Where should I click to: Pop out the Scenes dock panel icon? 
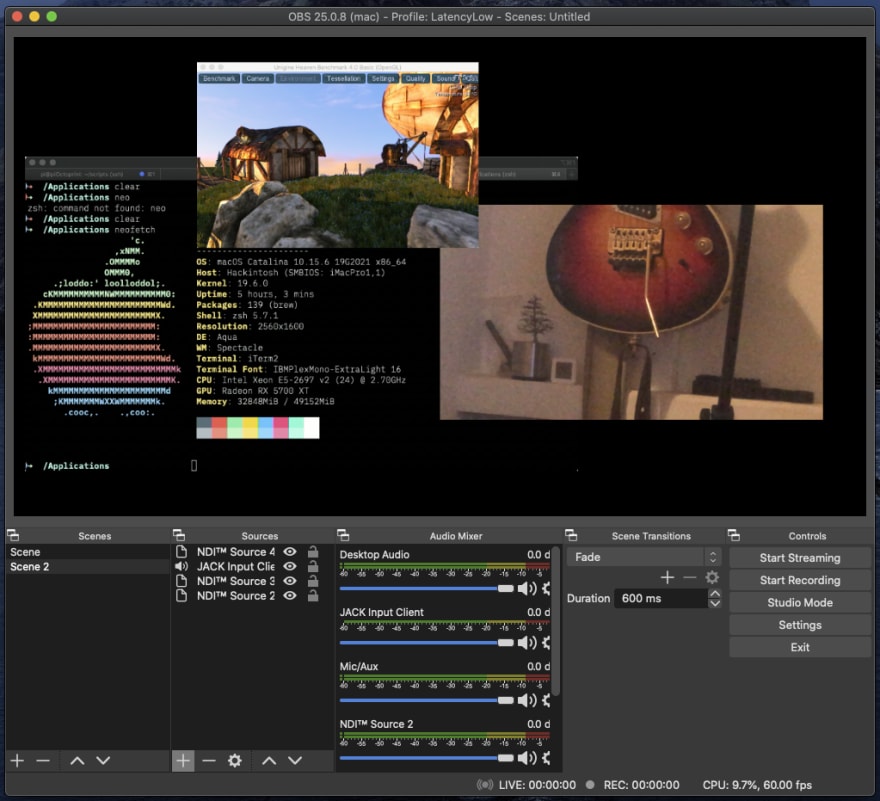tap(13, 535)
